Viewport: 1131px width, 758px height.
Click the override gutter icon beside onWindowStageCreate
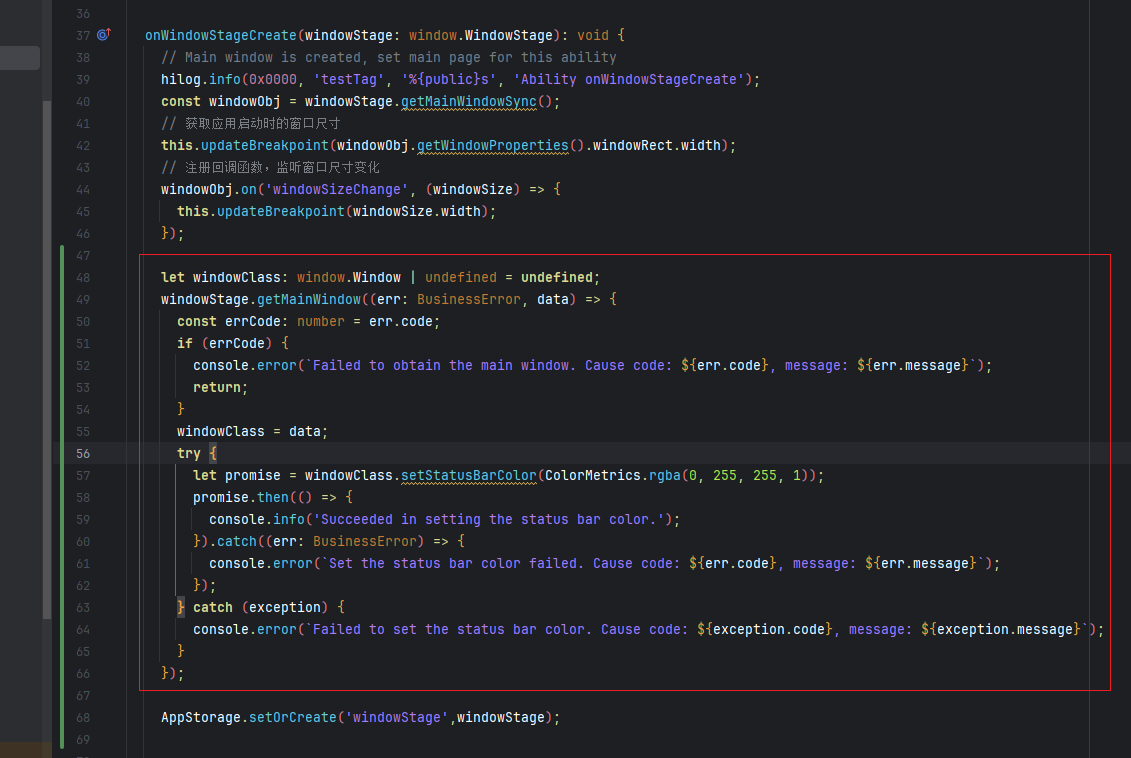click(x=104, y=35)
